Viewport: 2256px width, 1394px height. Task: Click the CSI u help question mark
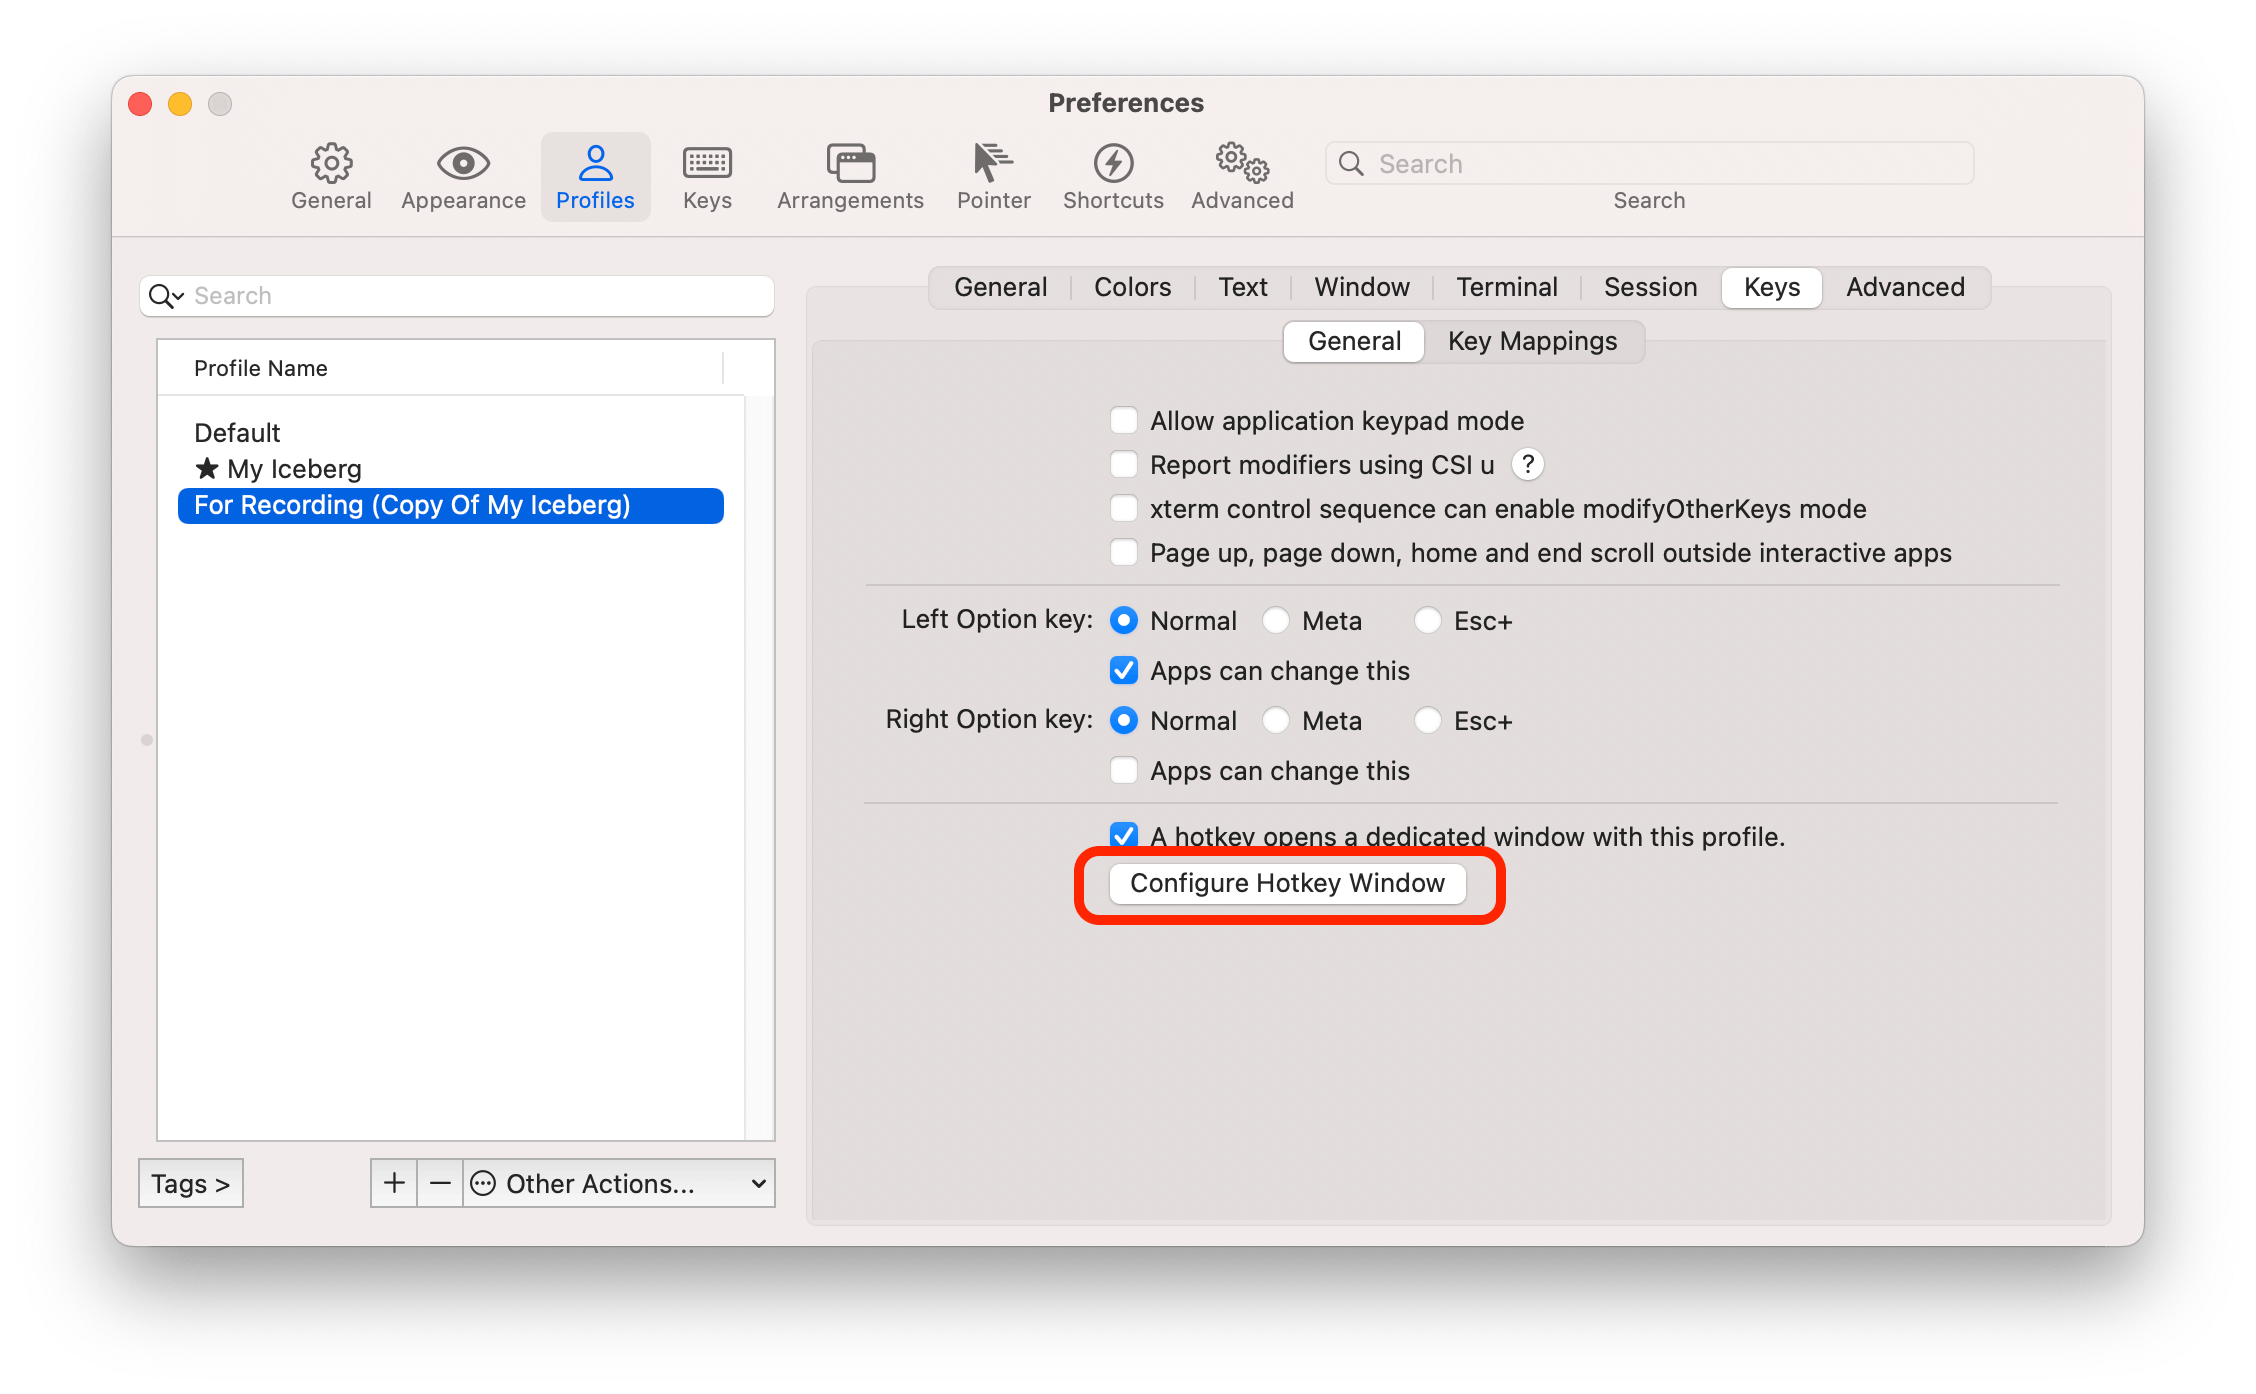[x=1527, y=464]
